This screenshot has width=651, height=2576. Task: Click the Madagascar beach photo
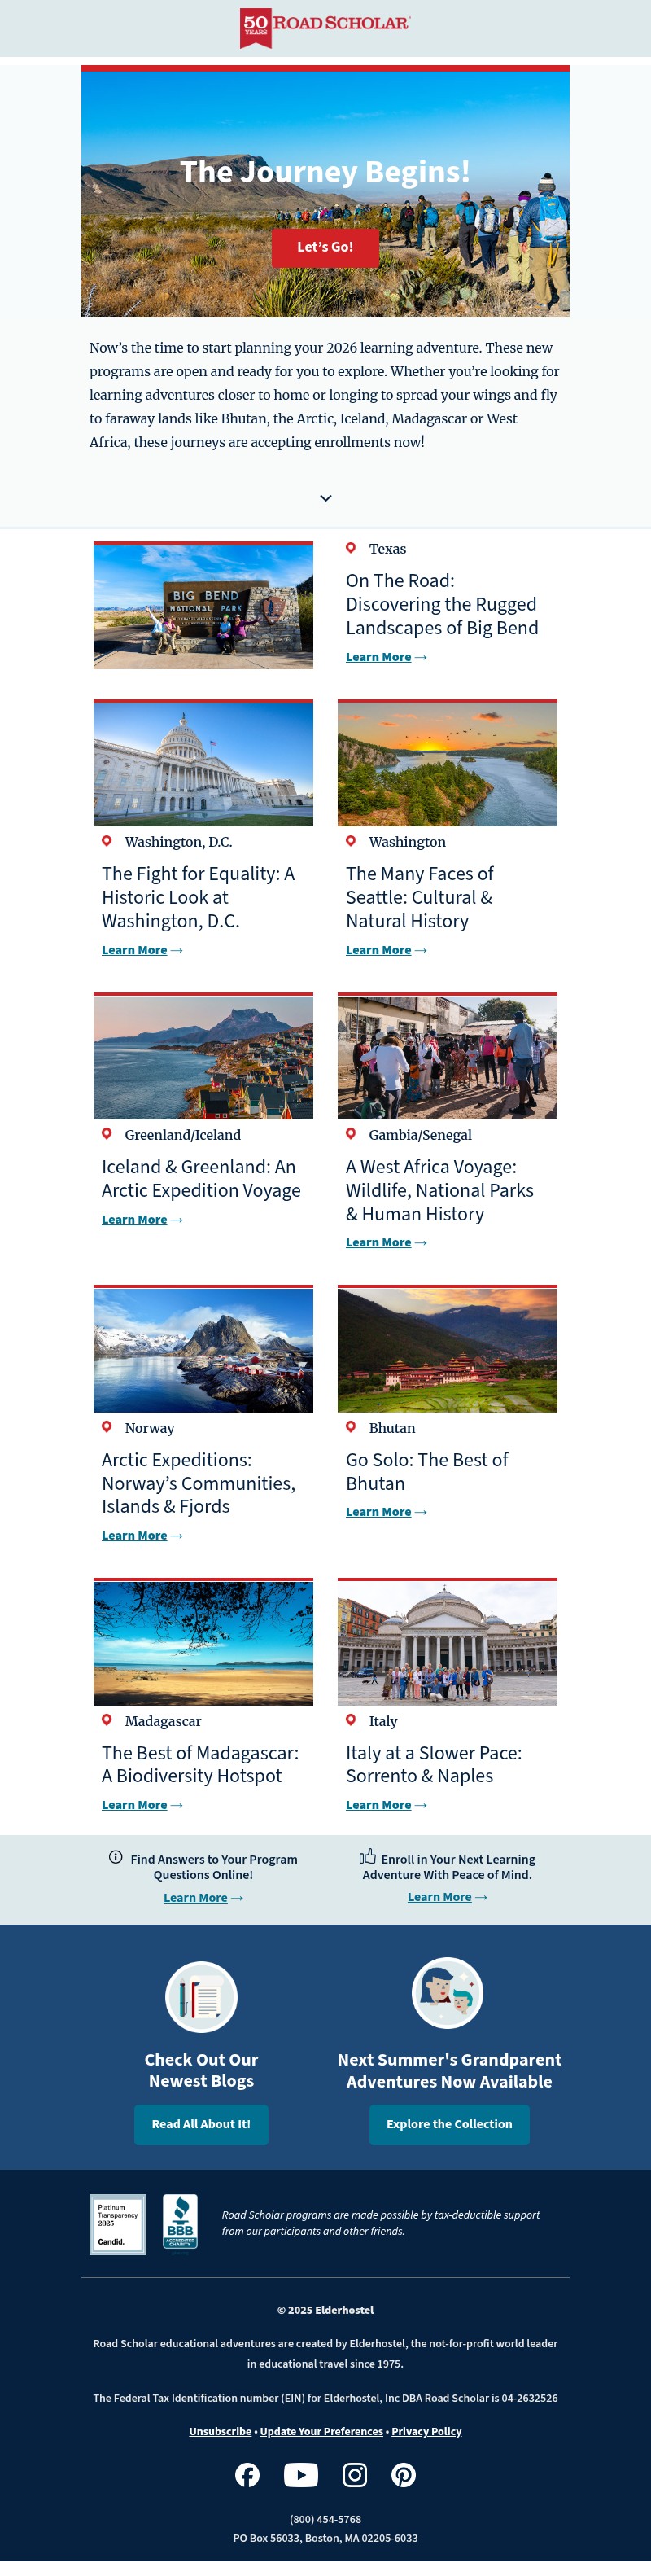[203, 1641]
